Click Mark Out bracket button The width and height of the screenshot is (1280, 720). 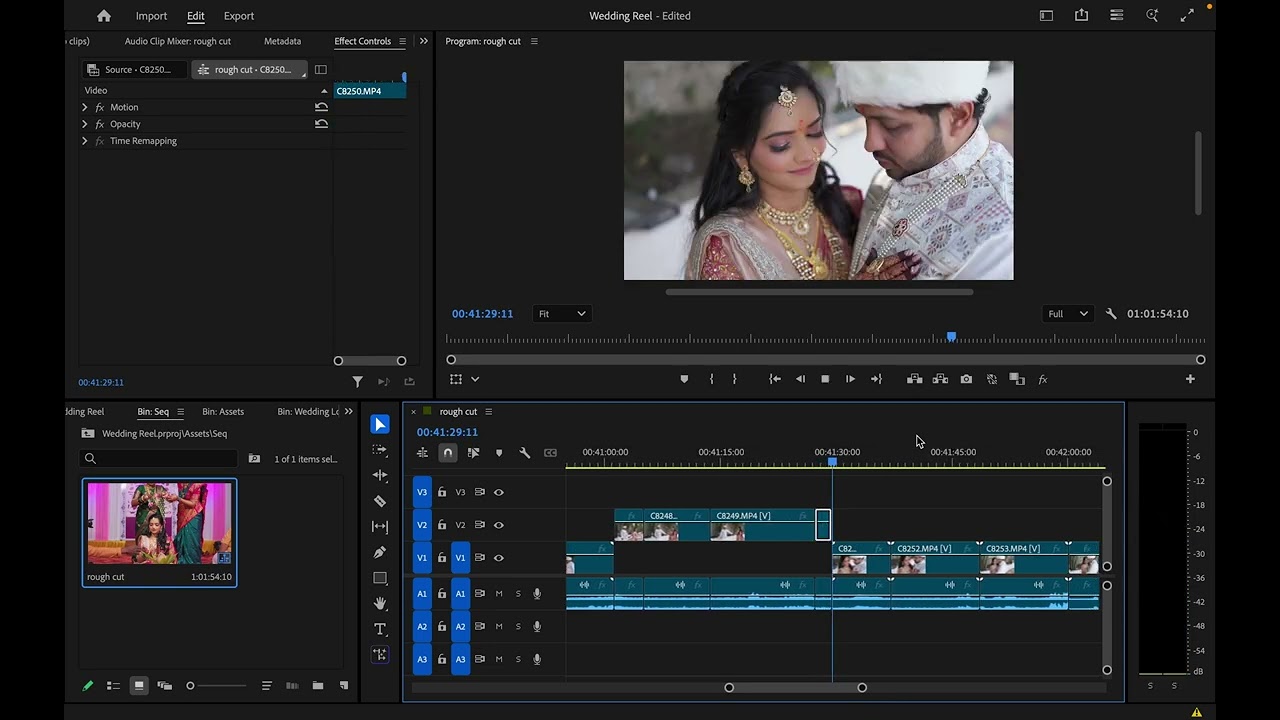click(x=734, y=379)
